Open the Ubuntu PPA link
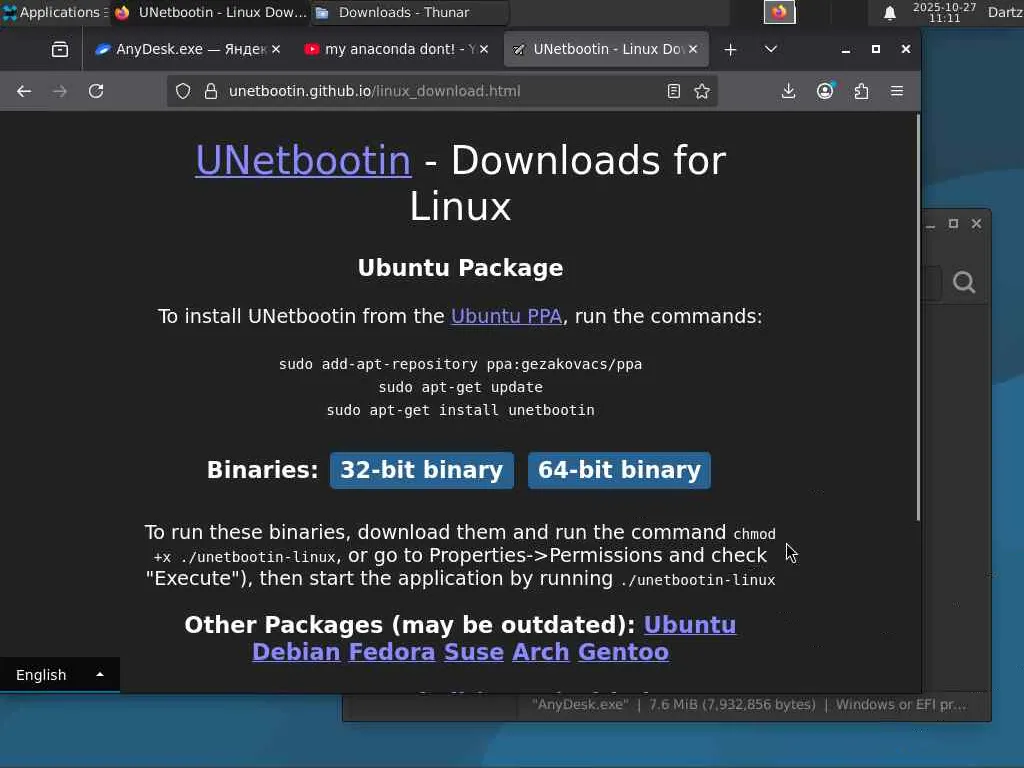 (506, 317)
